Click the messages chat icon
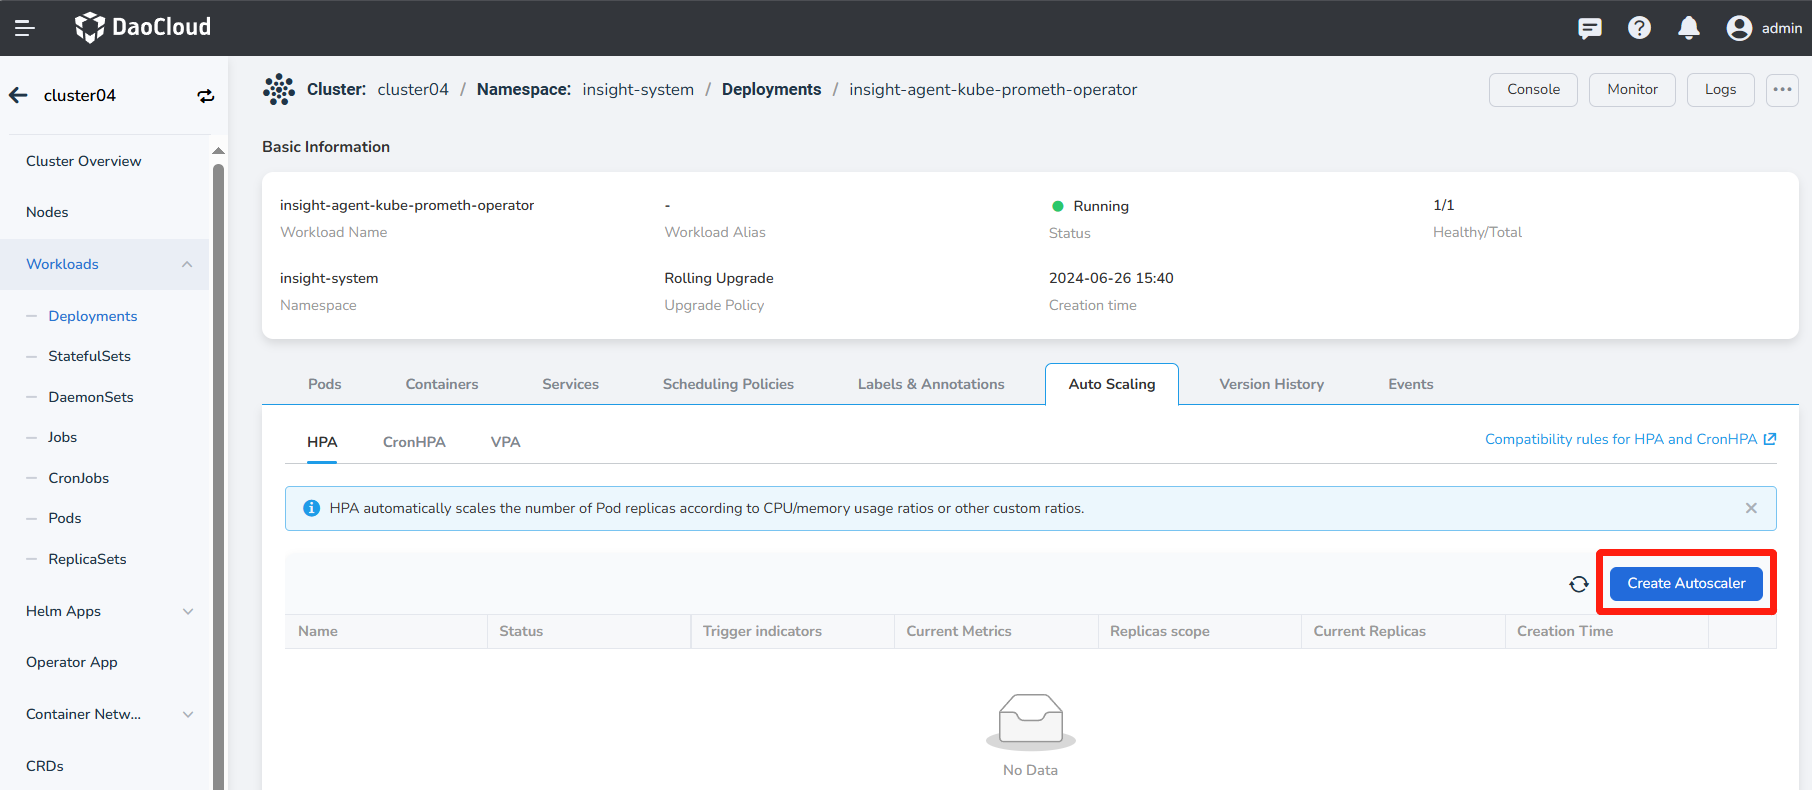The image size is (1812, 790). tap(1589, 28)
